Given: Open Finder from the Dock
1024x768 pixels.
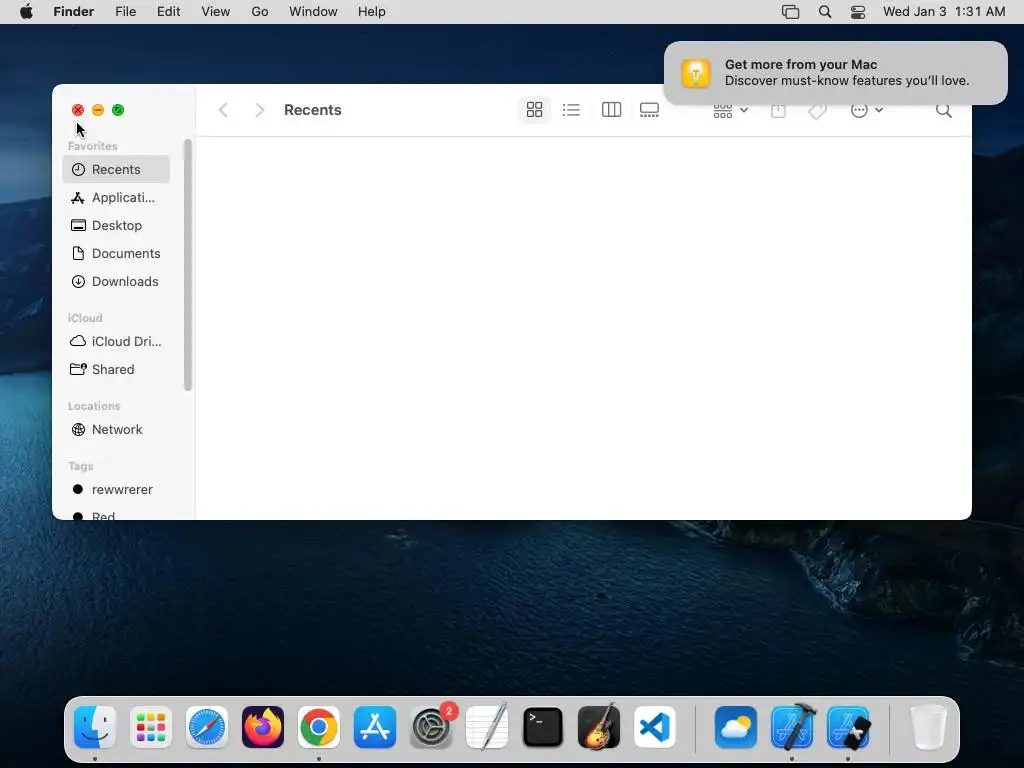Looking at the screenshot, I should tap(95, 727).
